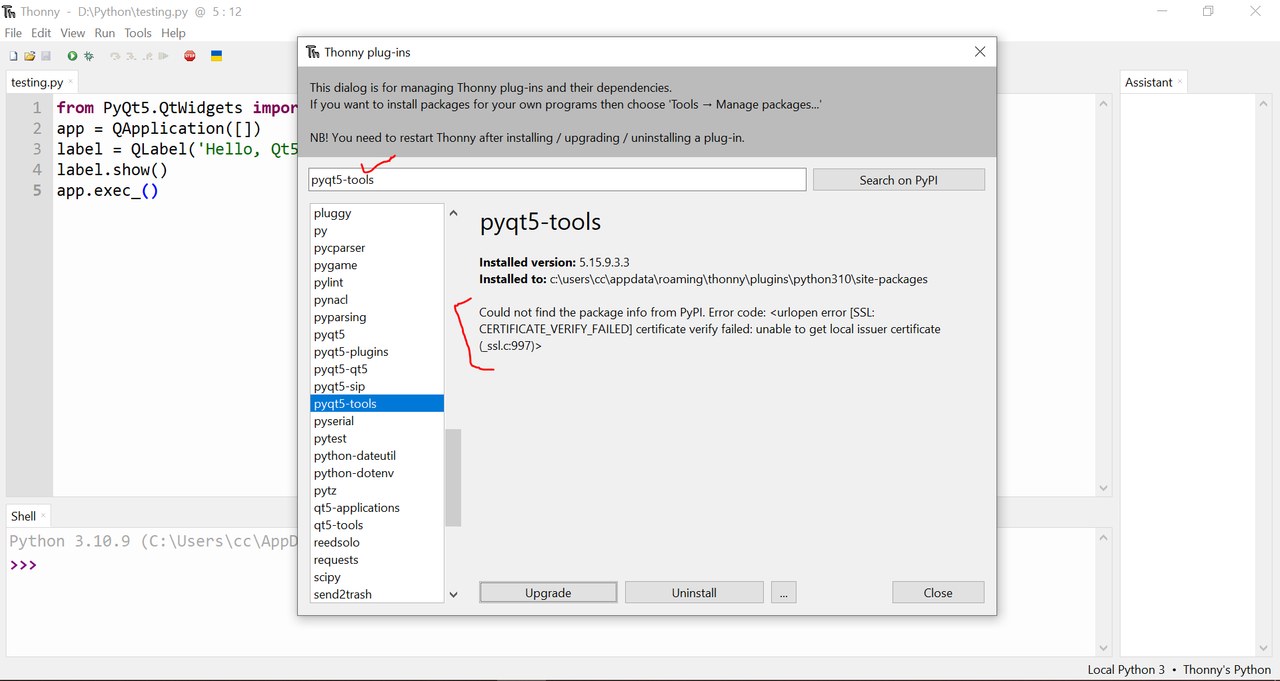Select python-dotenv in the package list
The width and height of the screenshot is (1280, 681).
point(377,473)
